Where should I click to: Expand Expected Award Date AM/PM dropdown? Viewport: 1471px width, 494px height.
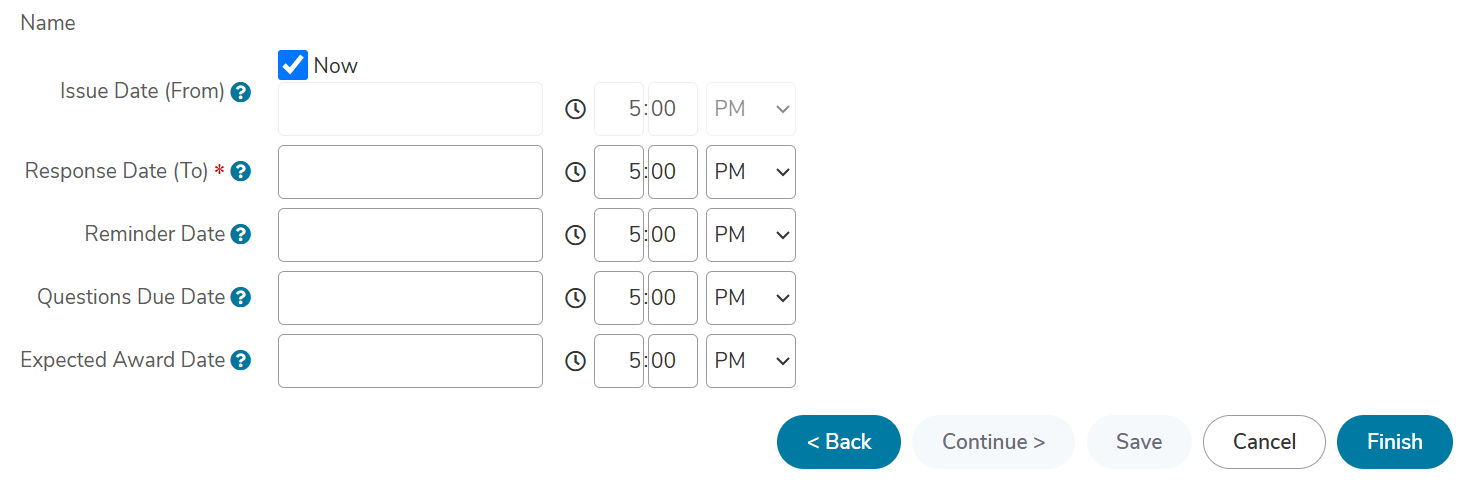tap(751, 361)
